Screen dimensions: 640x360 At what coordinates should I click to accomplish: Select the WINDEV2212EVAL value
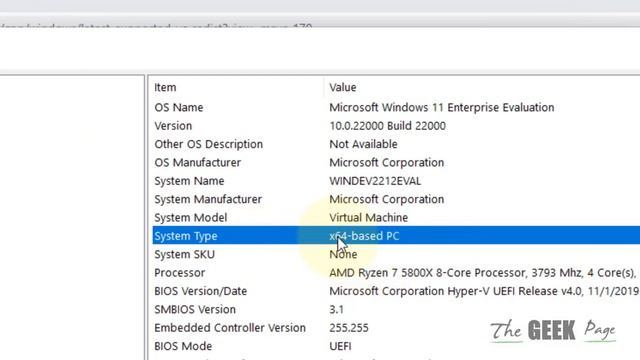[x=375, y=181]
